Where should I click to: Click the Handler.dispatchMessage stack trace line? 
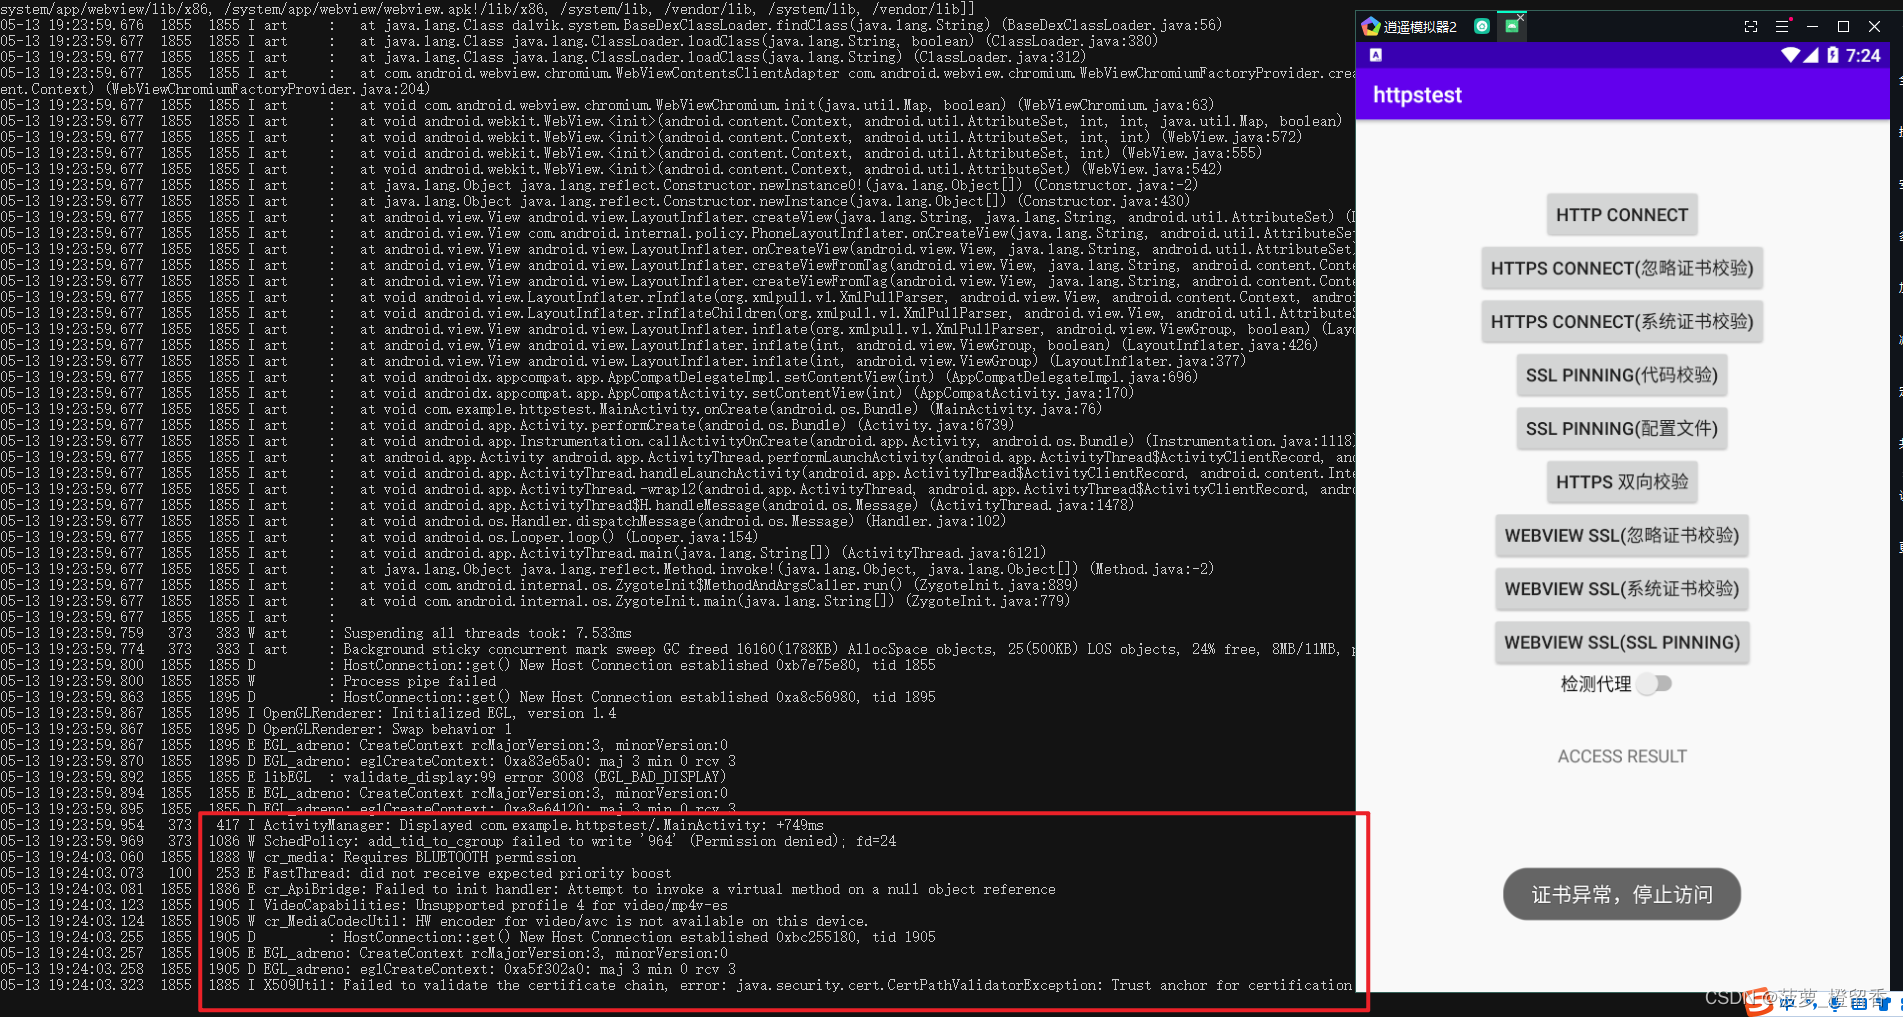[503, 521]
